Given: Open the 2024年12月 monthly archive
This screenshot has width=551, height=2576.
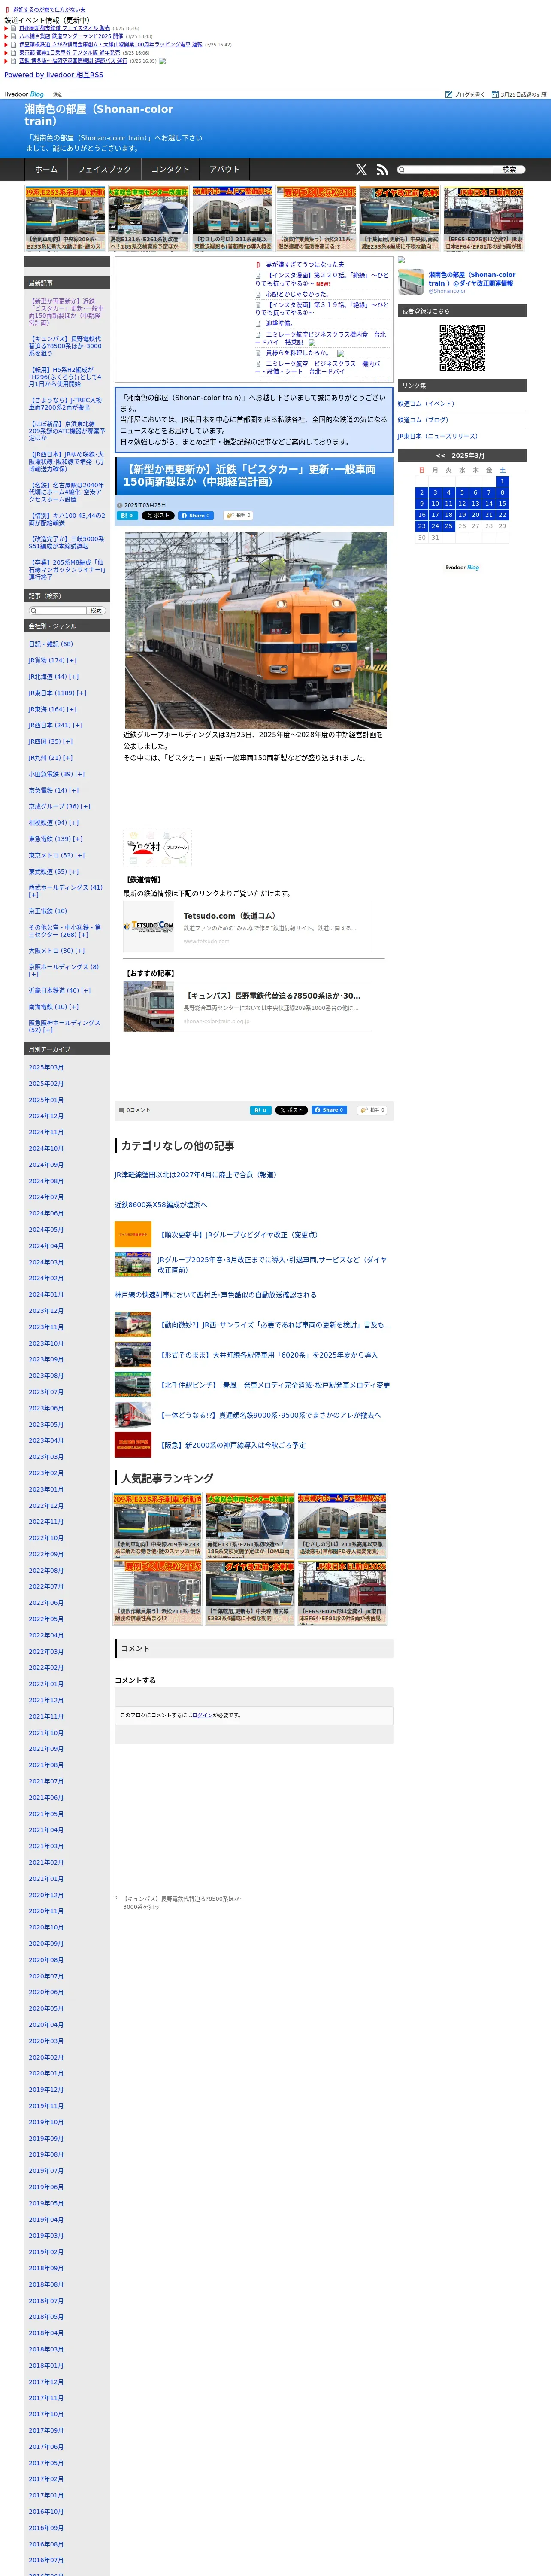Looking at the screenshot, I should tap(46, 1116).
